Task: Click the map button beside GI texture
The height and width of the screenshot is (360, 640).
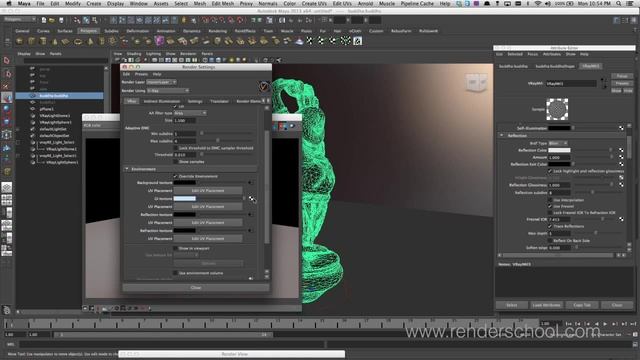Action: pos(250,198)
